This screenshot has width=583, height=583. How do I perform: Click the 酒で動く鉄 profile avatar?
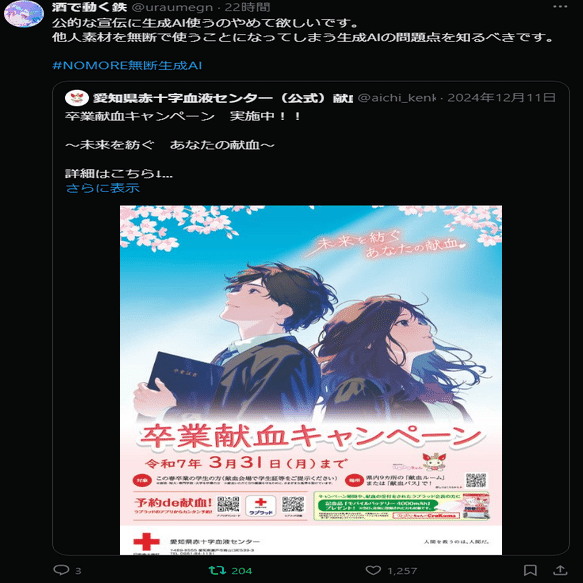[x=24, y=14]
